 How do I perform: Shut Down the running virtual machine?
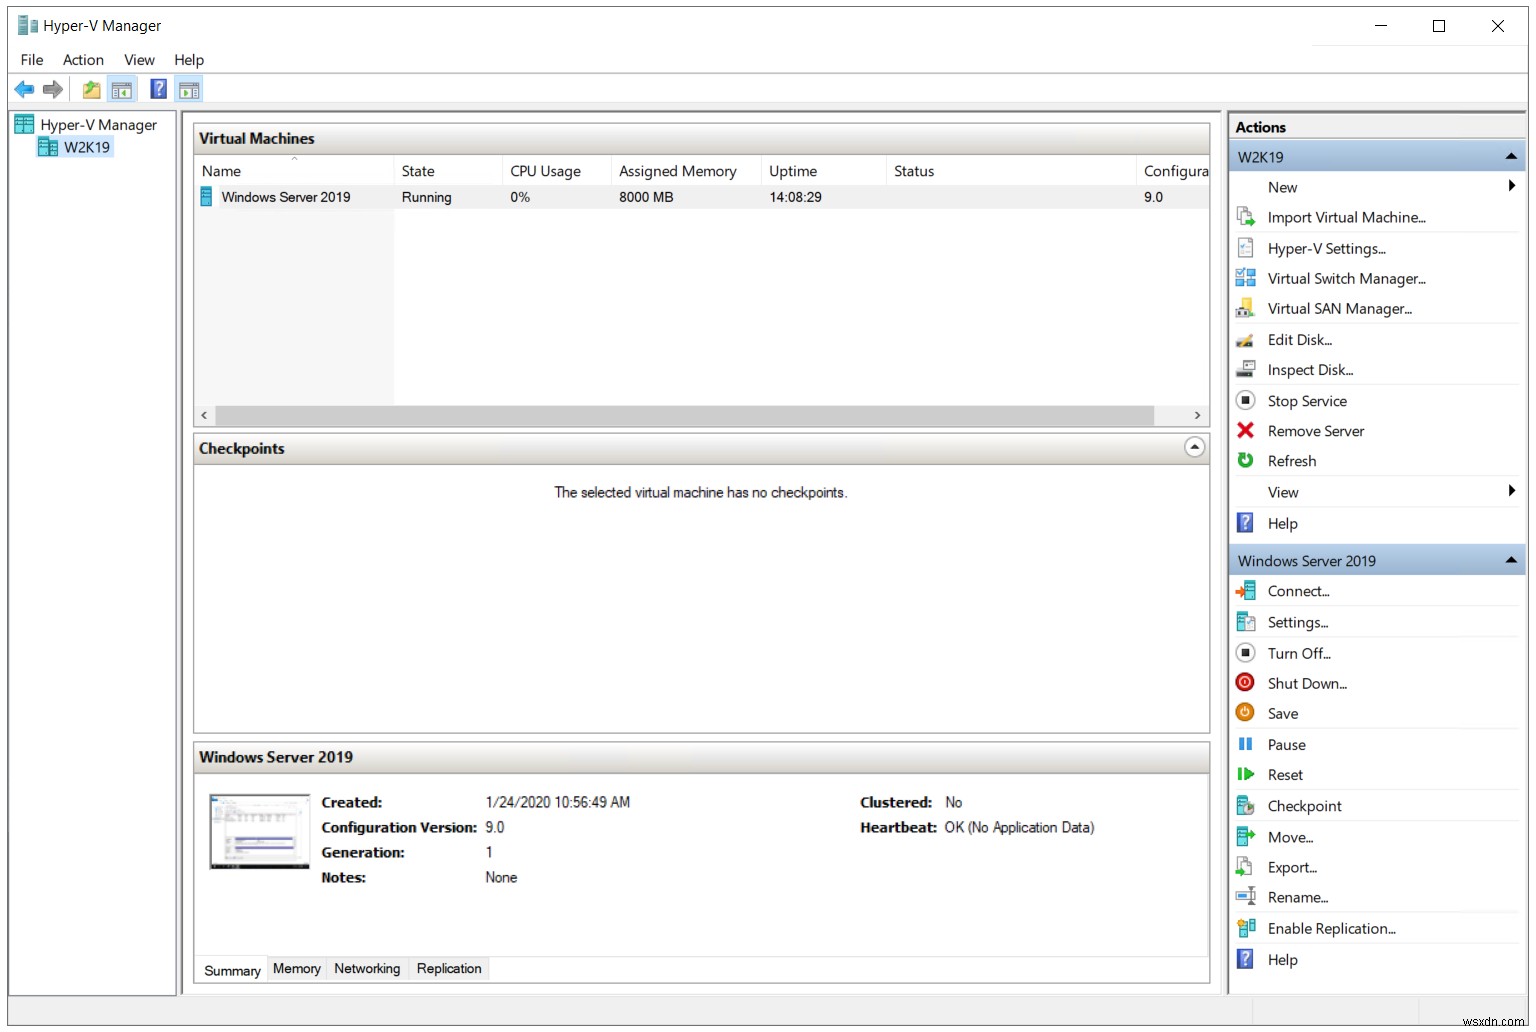[1306, 683]
